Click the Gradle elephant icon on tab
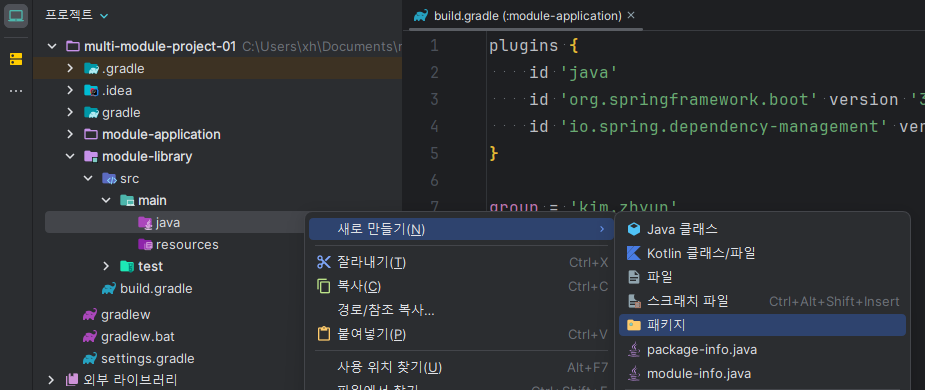 [421, 16]
